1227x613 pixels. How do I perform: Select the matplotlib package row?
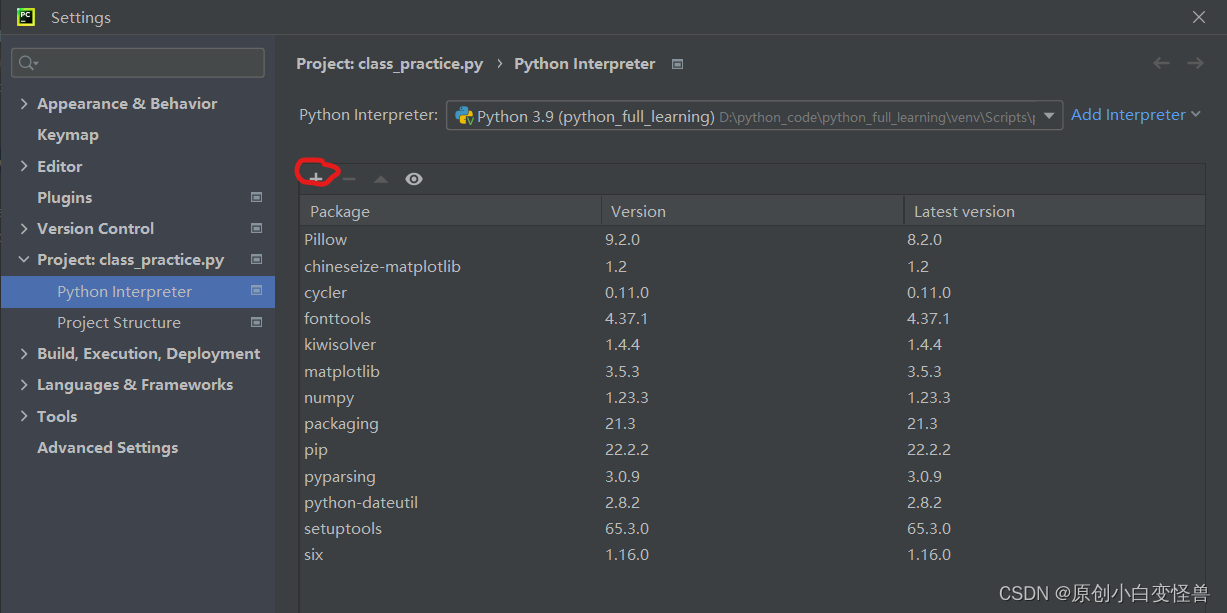point(342,372)
